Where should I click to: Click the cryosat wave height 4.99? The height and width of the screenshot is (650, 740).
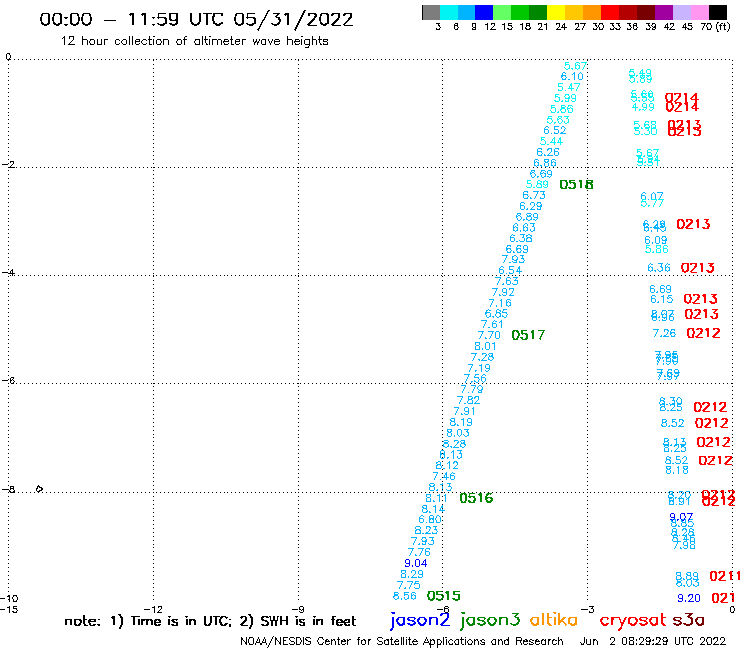coord(643,107)
